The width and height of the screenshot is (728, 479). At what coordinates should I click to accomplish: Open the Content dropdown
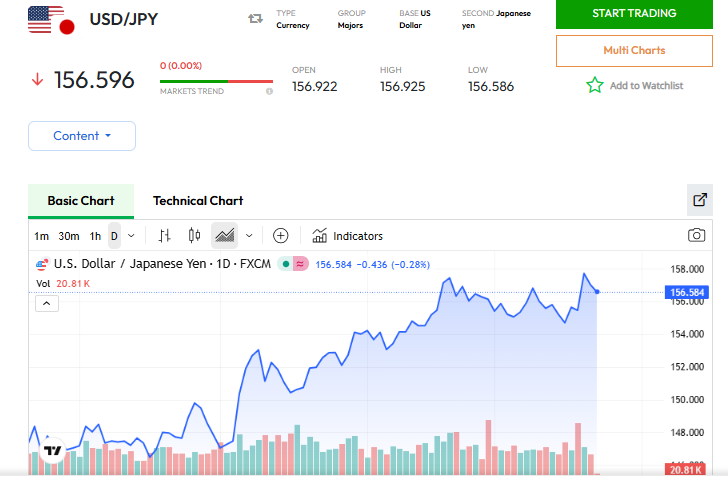click(x=82, y=136)
